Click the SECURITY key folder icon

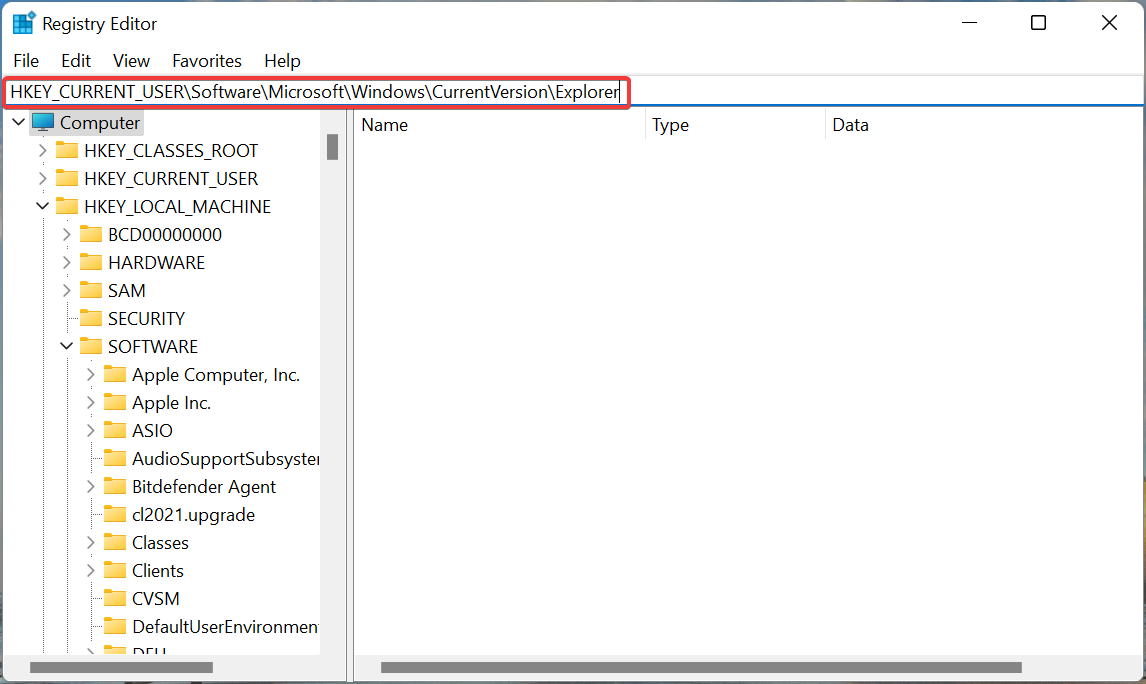tap(90, 318)
